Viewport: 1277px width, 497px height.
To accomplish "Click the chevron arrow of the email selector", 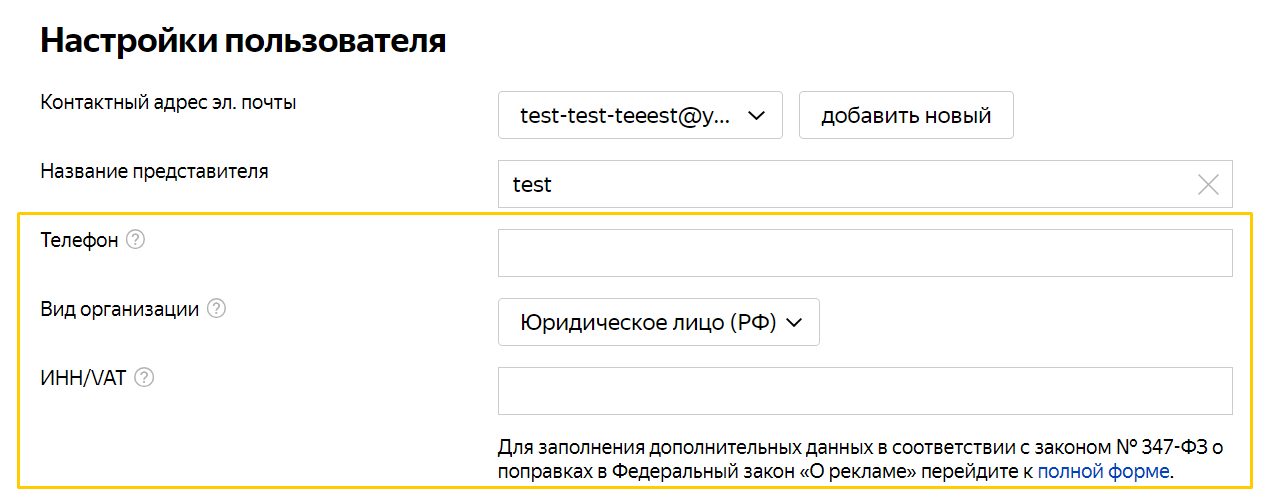I will [756, 116].
